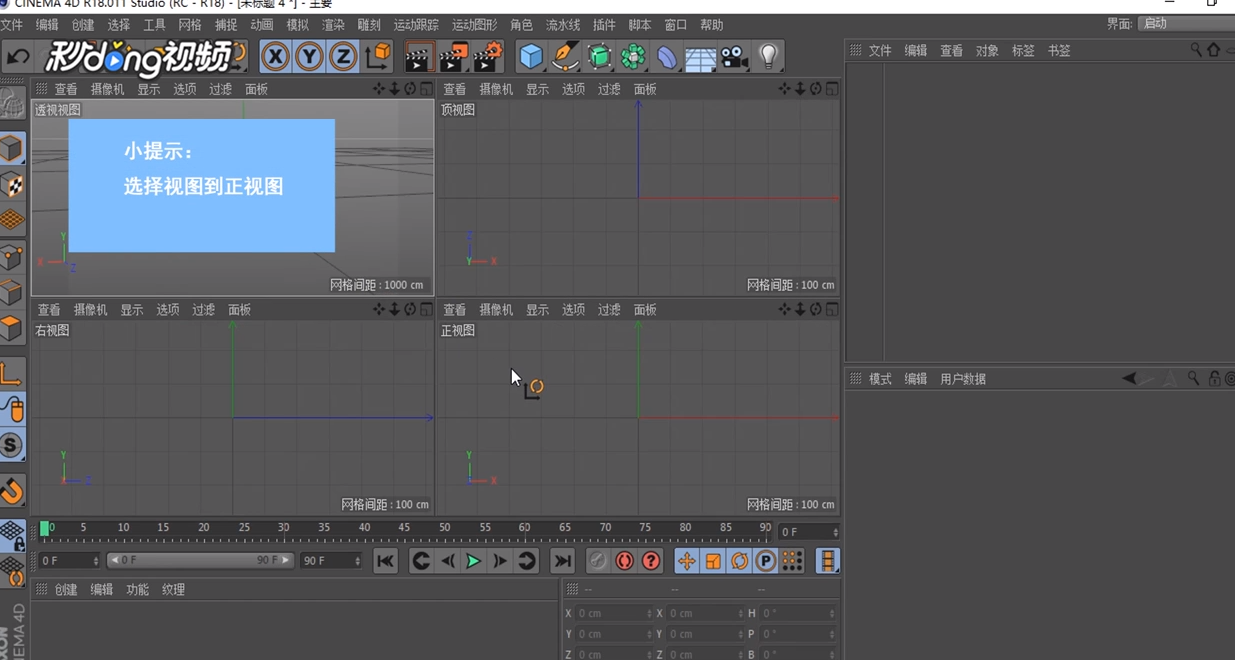1235x660 pixels.
Task: Add a Camera object icon
Action: click(x=735, y=57)
